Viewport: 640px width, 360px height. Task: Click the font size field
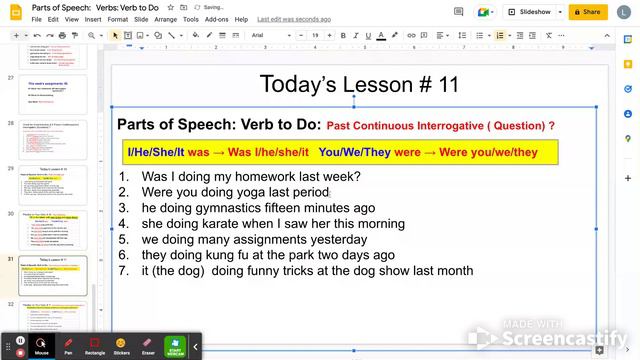click(315, 36)
